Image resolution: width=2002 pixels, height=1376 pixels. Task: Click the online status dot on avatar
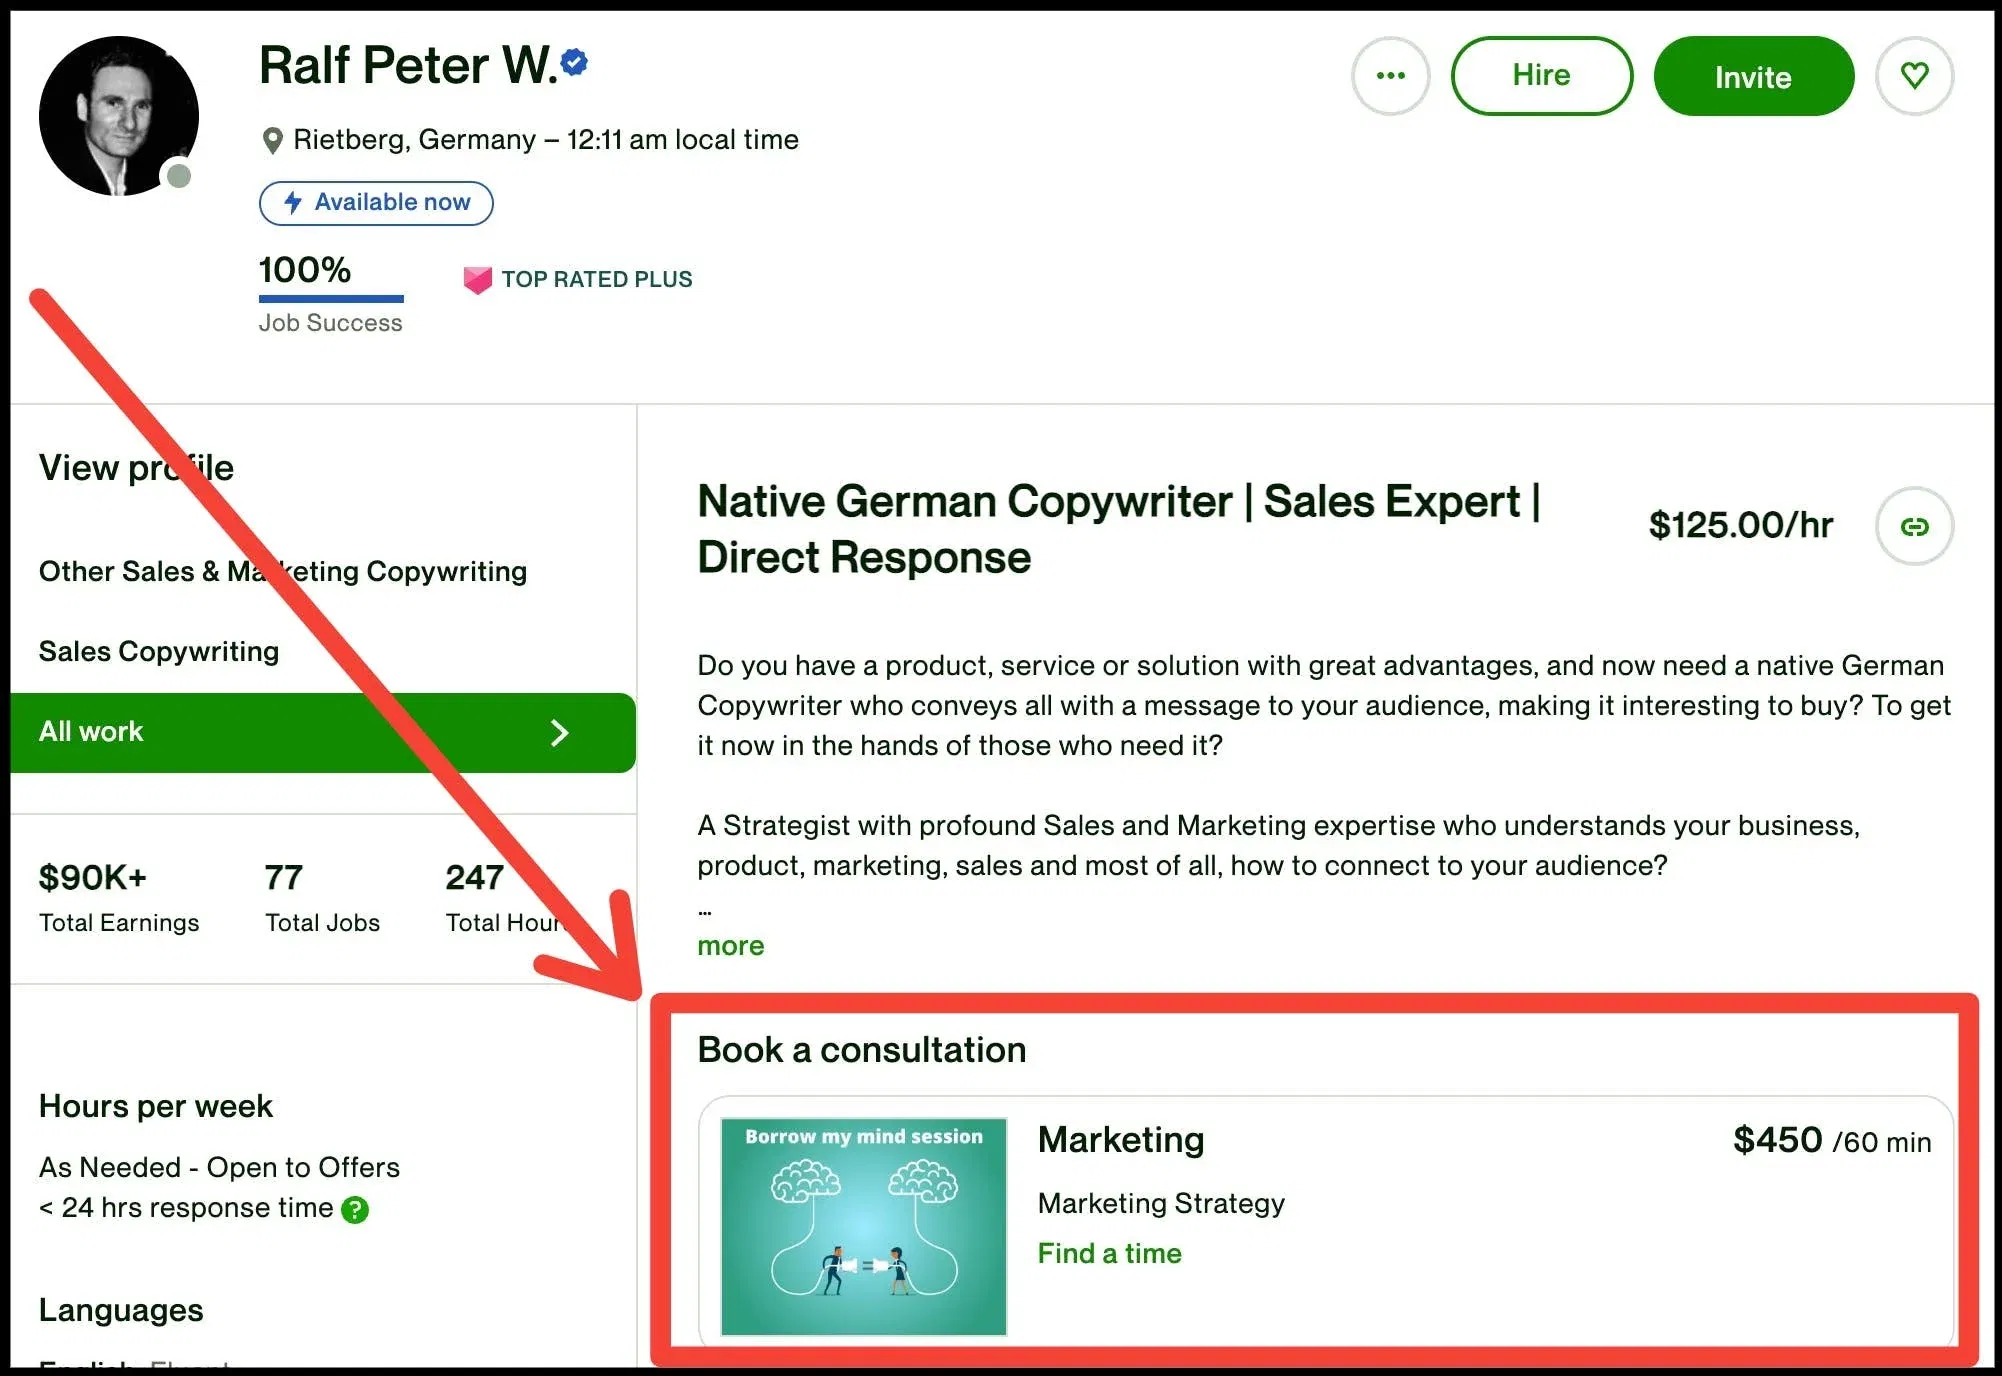pos(179,176)
